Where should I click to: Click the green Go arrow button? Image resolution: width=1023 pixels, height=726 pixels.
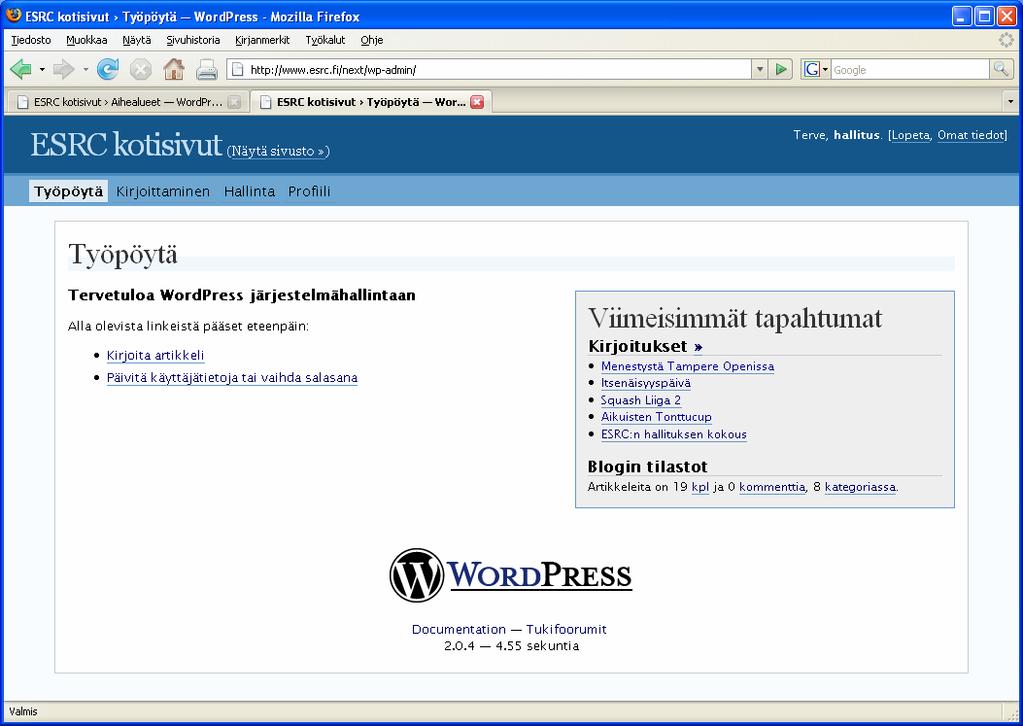781,69
